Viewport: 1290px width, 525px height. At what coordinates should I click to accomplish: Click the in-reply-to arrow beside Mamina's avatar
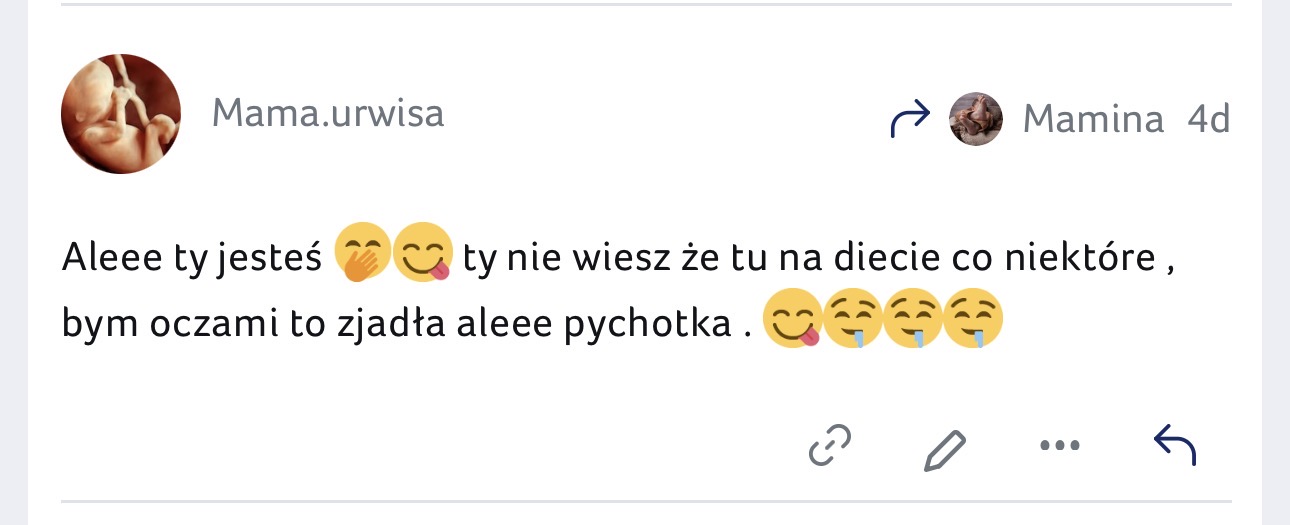point(910,120)
